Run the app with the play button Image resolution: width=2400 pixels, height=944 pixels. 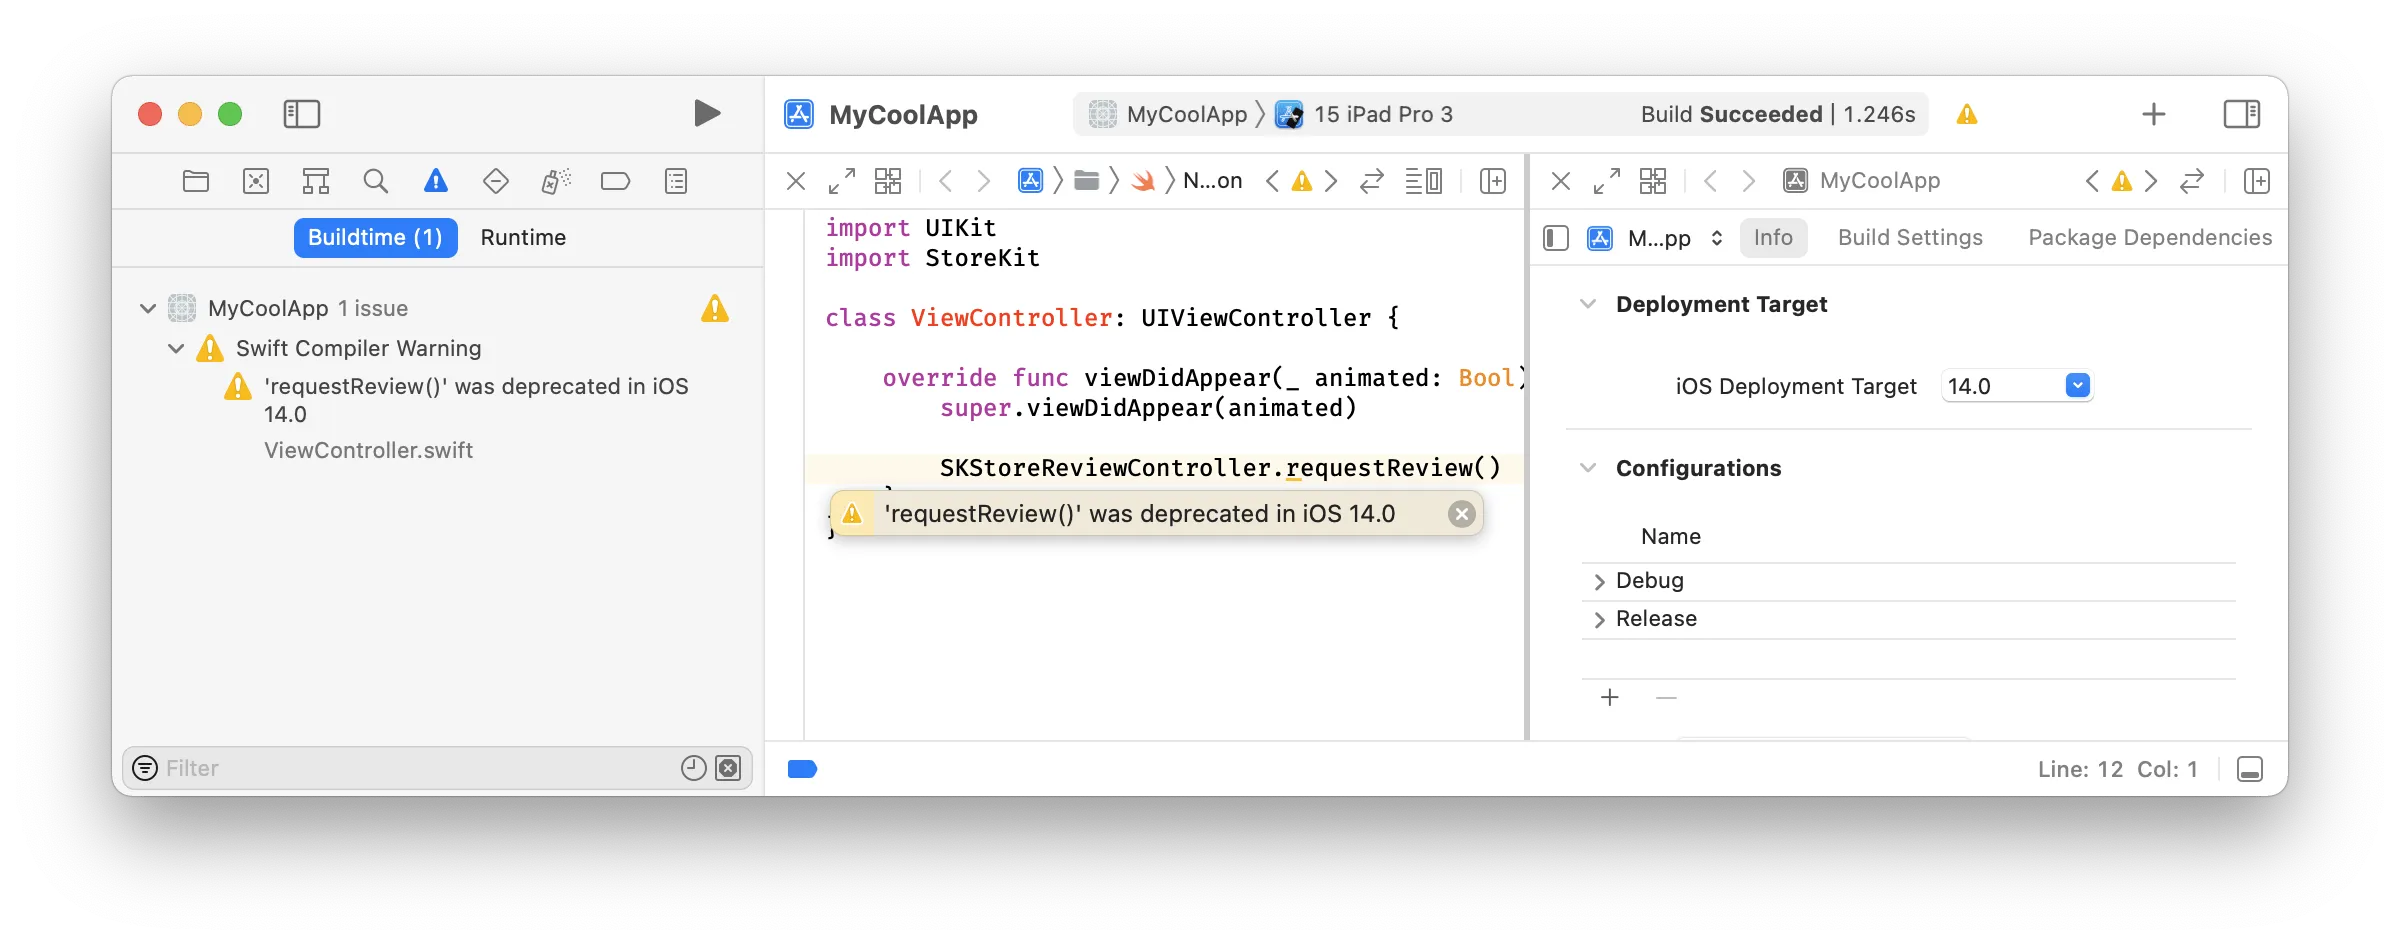pyautogui.click(x=707, y=113)
